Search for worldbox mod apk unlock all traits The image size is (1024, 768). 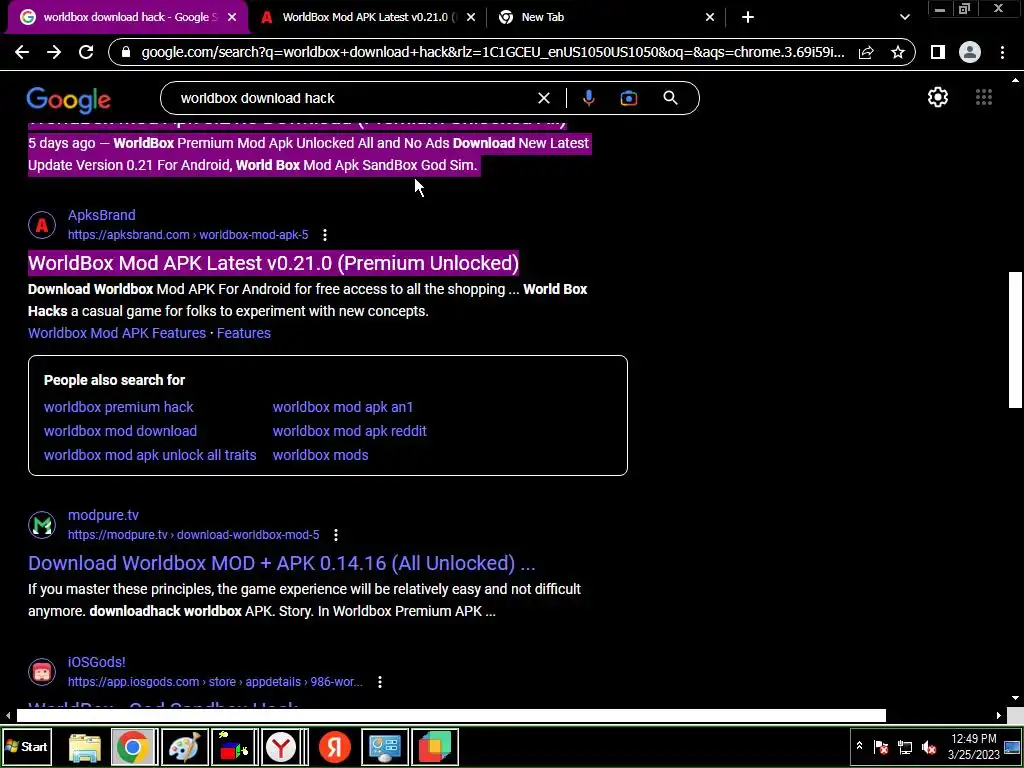[x=150, y=456]
